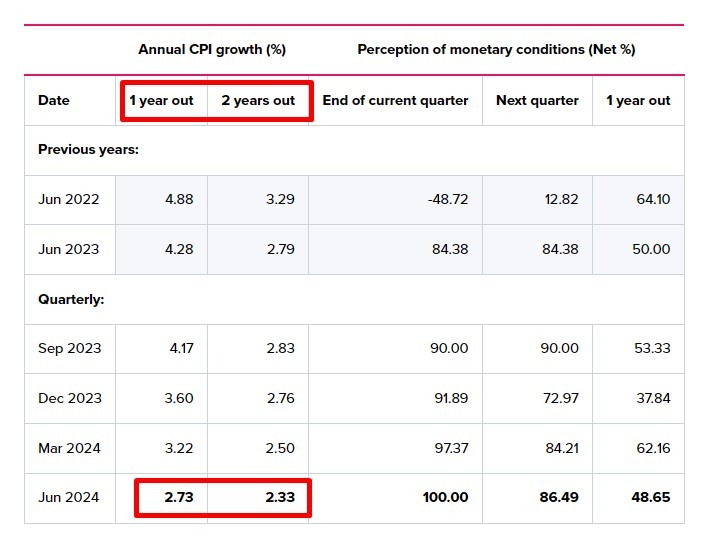Select the Mar 2024 row label
Screen dimensions: 725x546
(70, 448)
